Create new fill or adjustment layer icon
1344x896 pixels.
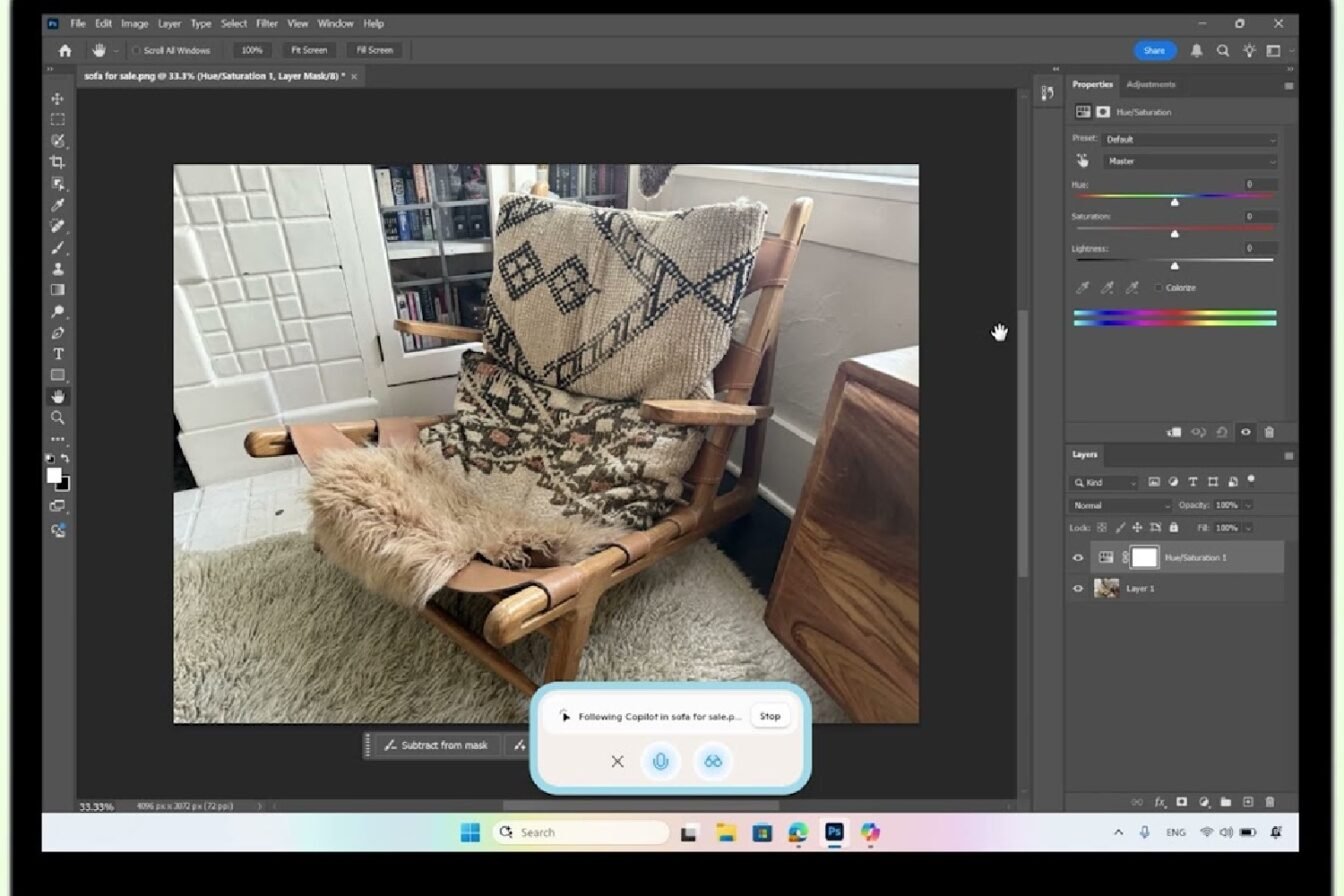click(x=1204, y=802)
